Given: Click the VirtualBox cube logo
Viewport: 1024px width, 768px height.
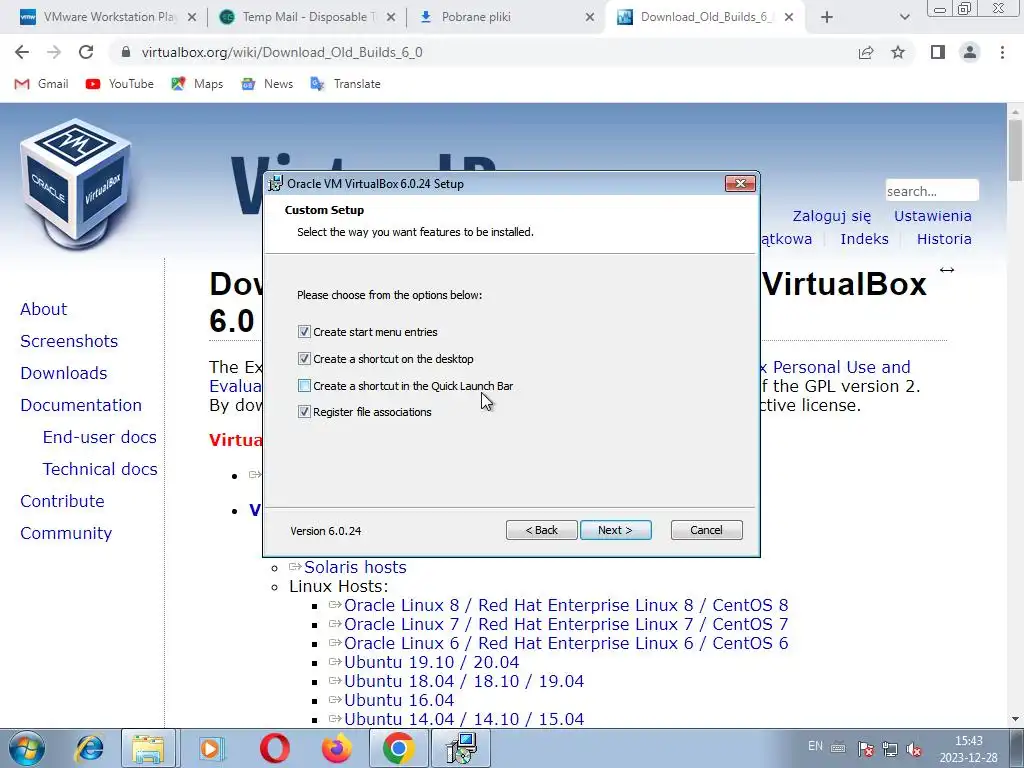Looking at the screenshot, I should click(76, 184).
